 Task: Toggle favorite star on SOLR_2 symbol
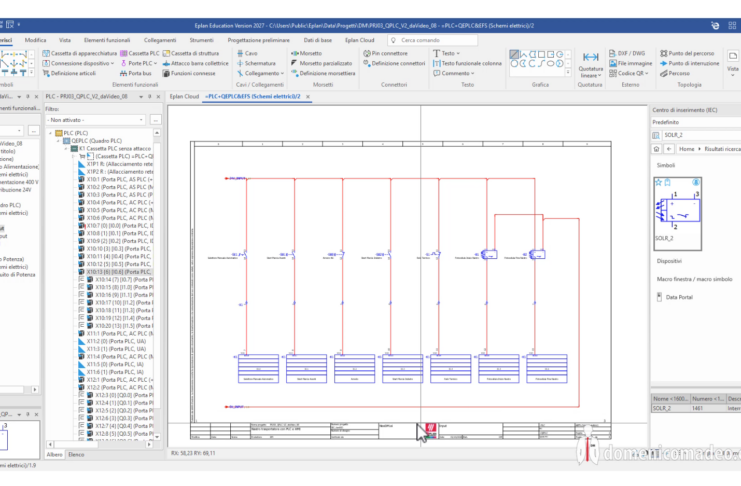tap(658, 182)
